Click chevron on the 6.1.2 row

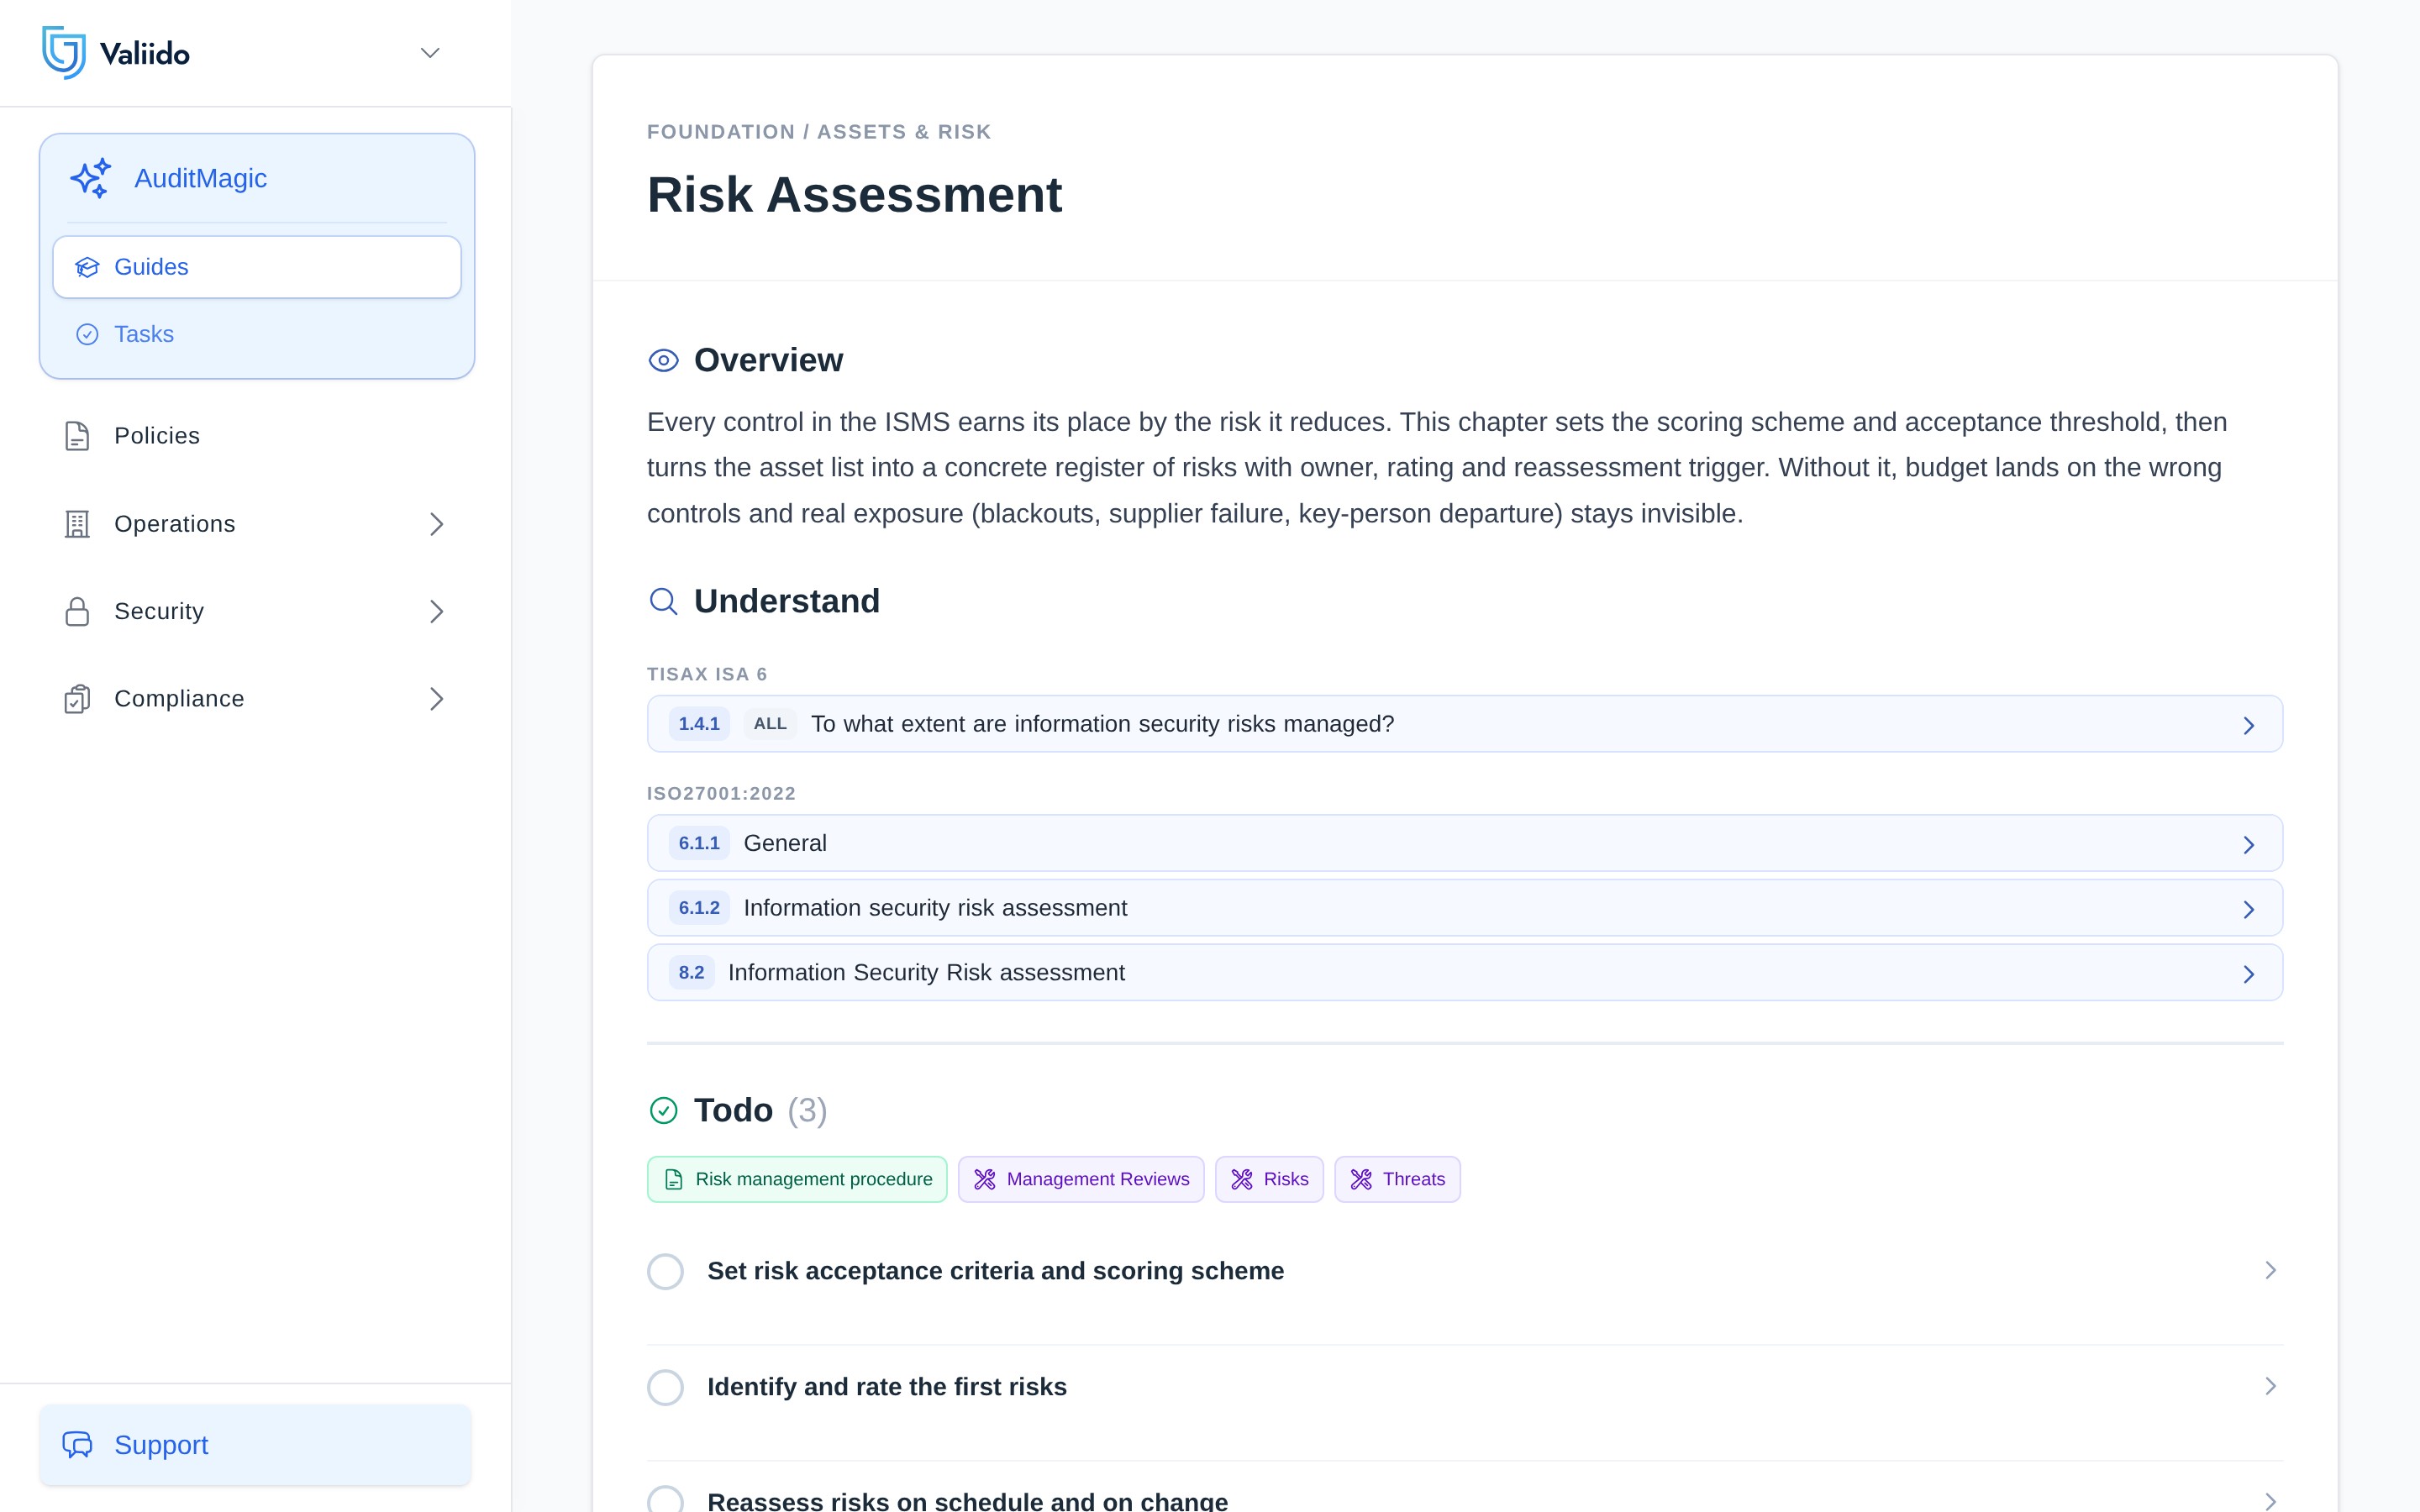pos(2248,910)
